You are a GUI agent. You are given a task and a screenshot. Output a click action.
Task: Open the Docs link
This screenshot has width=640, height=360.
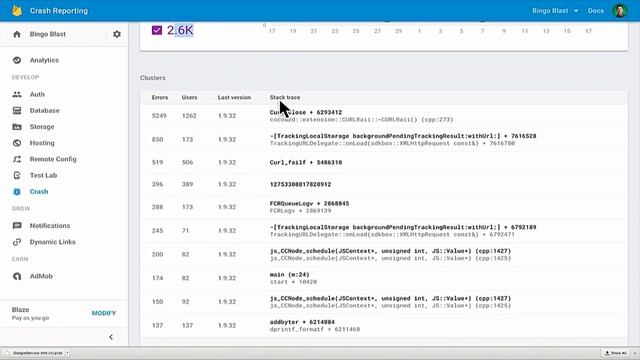tap(596, 11)
